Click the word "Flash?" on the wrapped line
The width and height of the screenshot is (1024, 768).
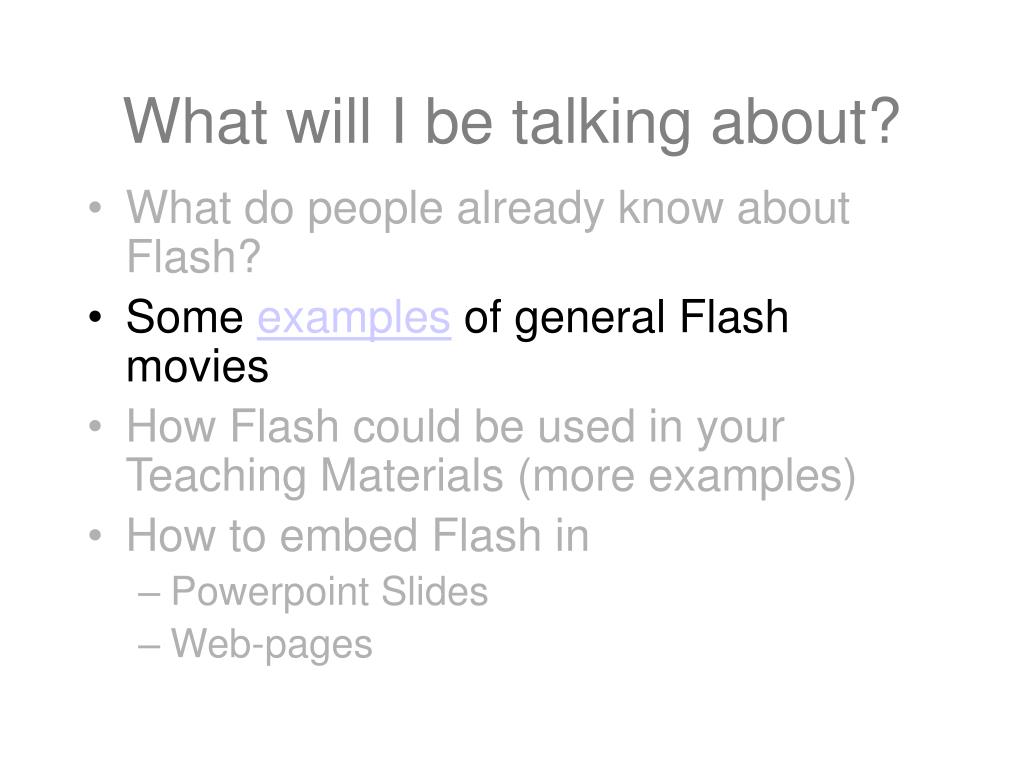click(x=193, y=257)
